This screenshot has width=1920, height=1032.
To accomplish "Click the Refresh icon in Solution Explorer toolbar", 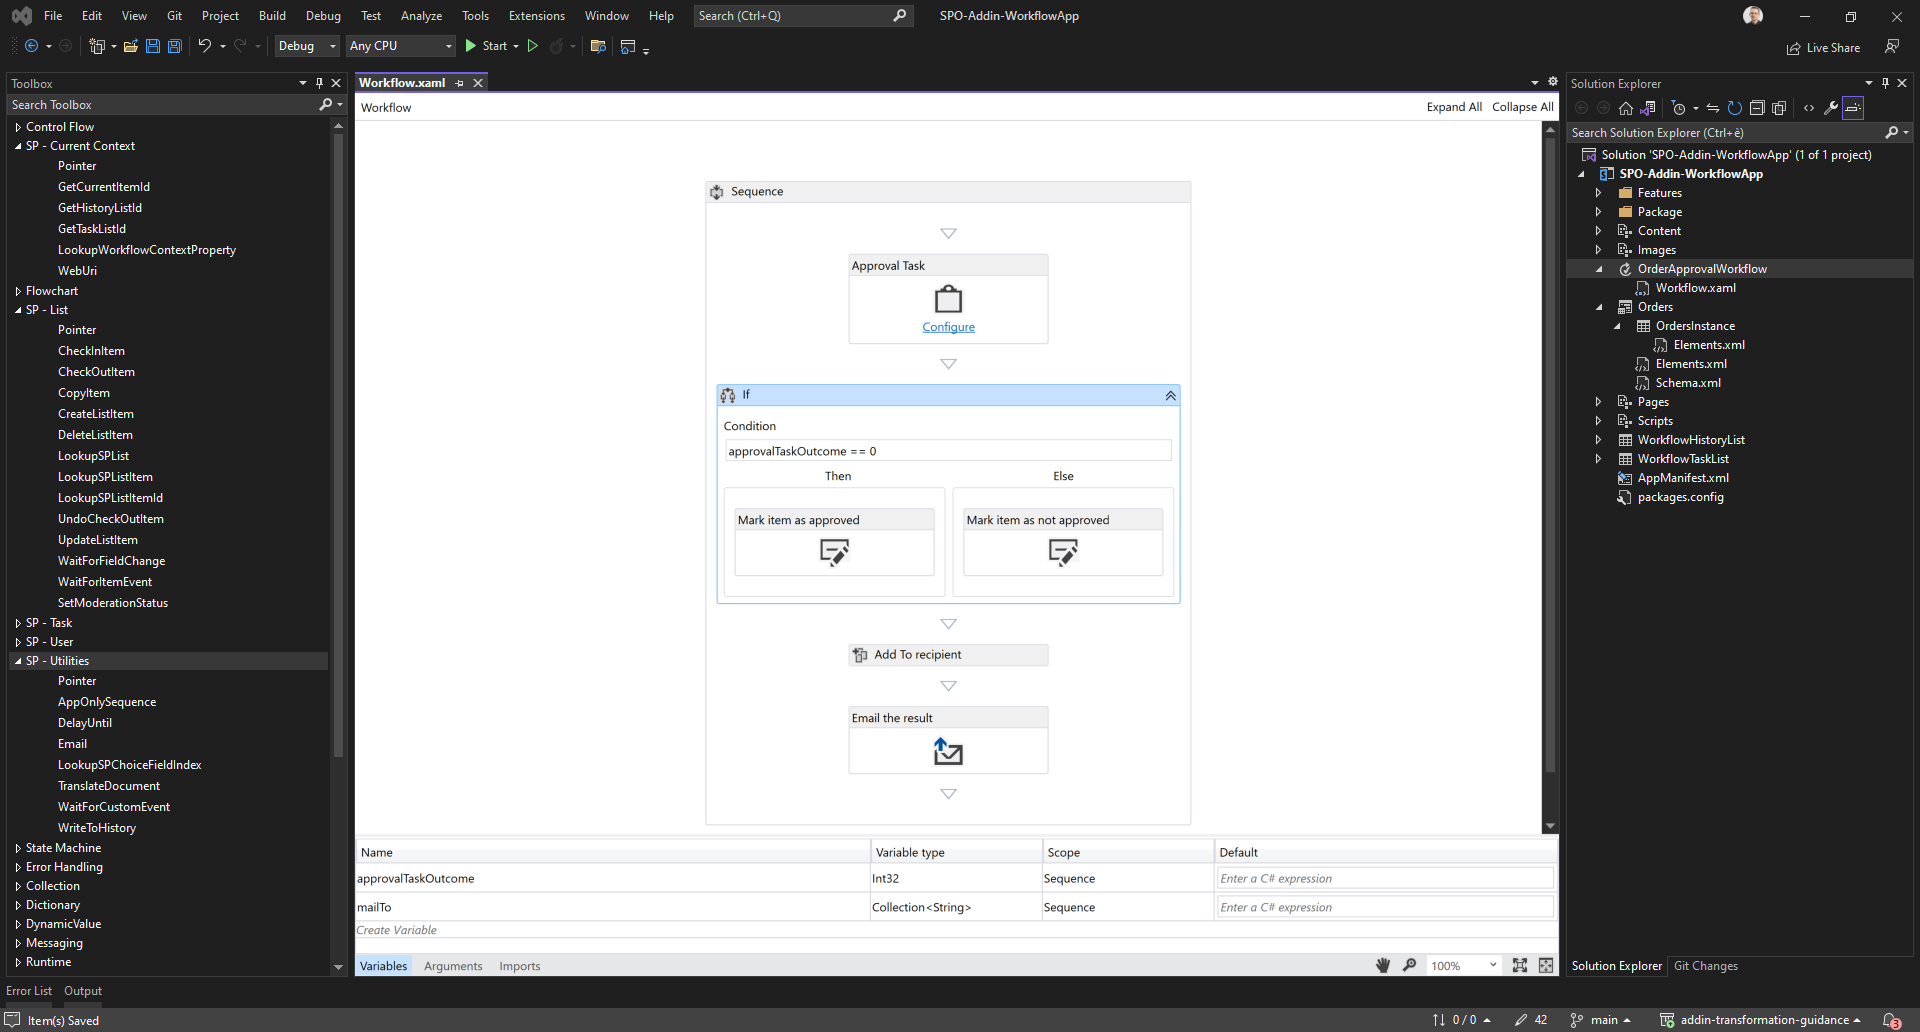I will [1735, 108].
